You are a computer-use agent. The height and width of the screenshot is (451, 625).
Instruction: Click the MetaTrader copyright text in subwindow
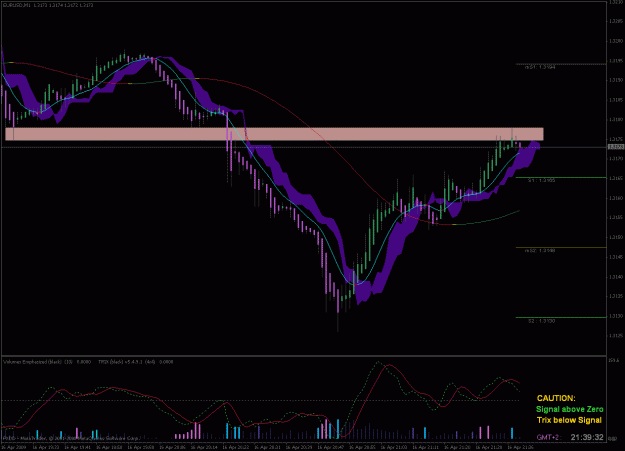tap(71, 438)
